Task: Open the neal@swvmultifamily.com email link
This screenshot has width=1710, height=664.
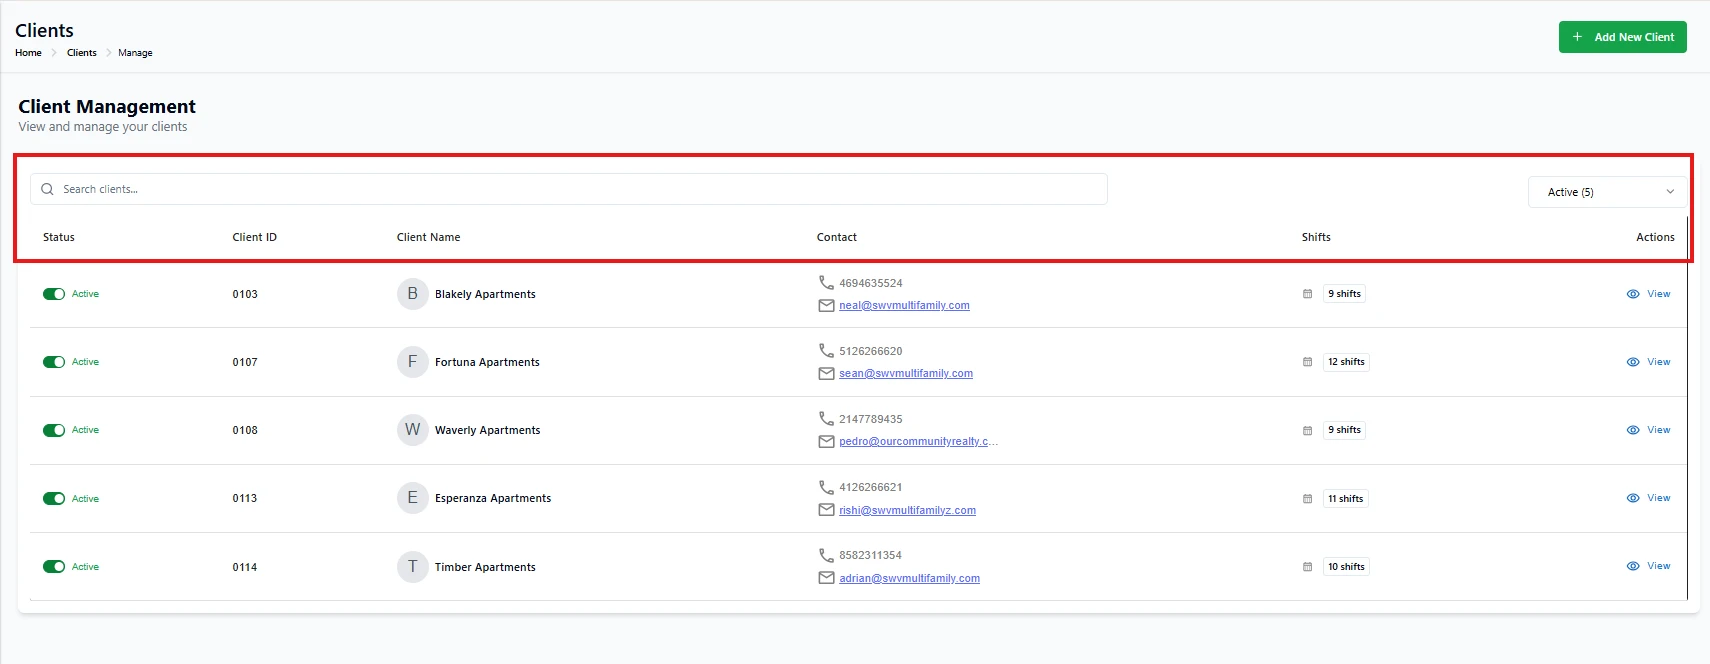Action: (904, 306)
